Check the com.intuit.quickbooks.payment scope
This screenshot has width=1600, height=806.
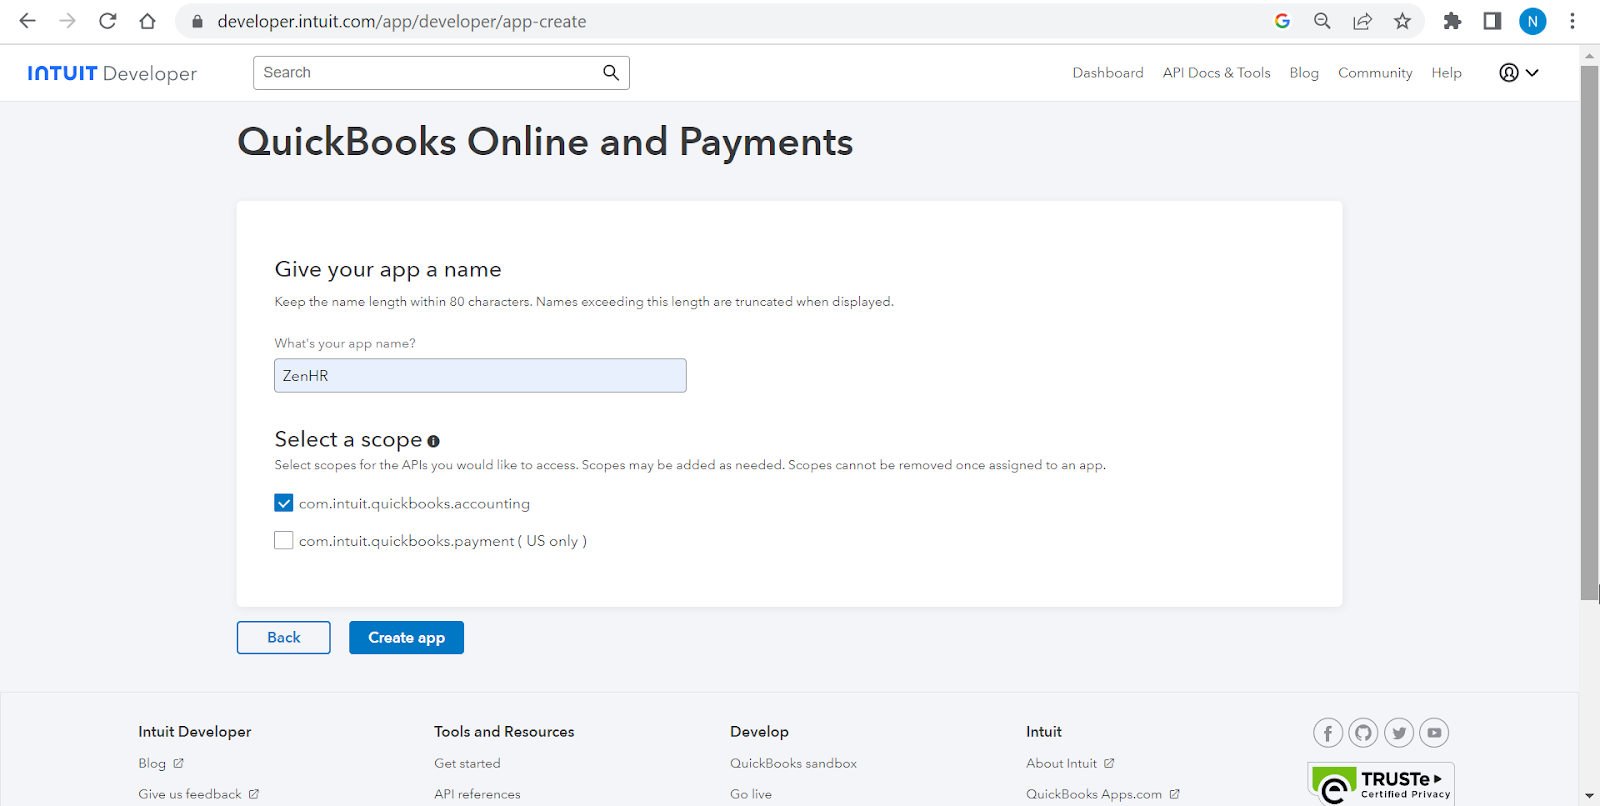point(284,540)
